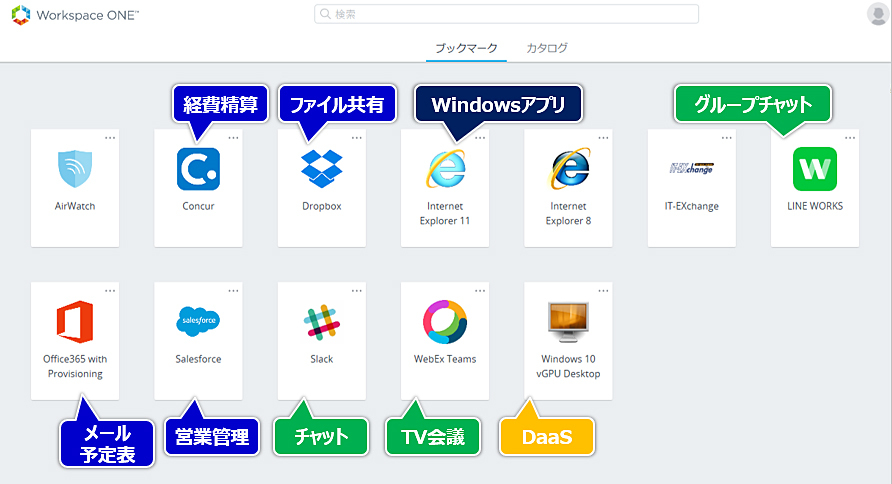The width and height of the screenshot is (892, 484).
Task: Click the Concur label text
Action: [198, 206]
